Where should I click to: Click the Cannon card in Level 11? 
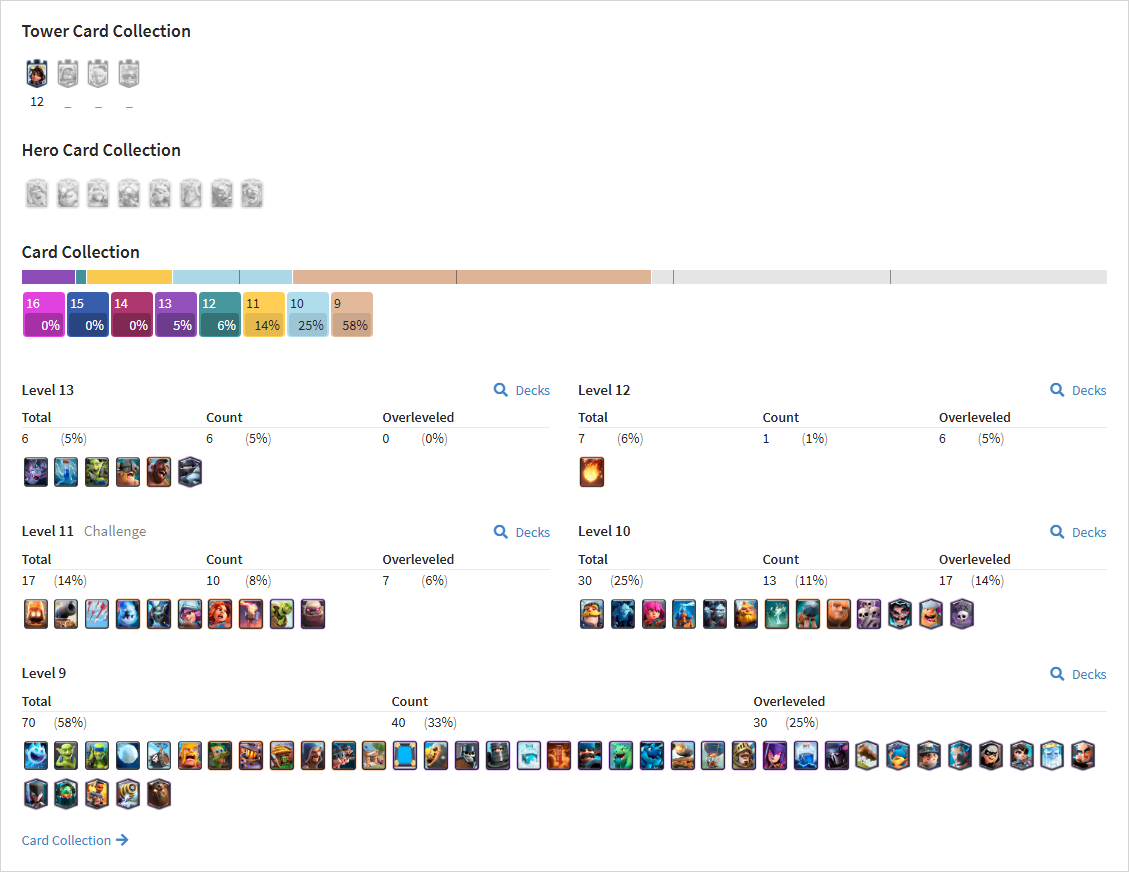pos(66,614)
